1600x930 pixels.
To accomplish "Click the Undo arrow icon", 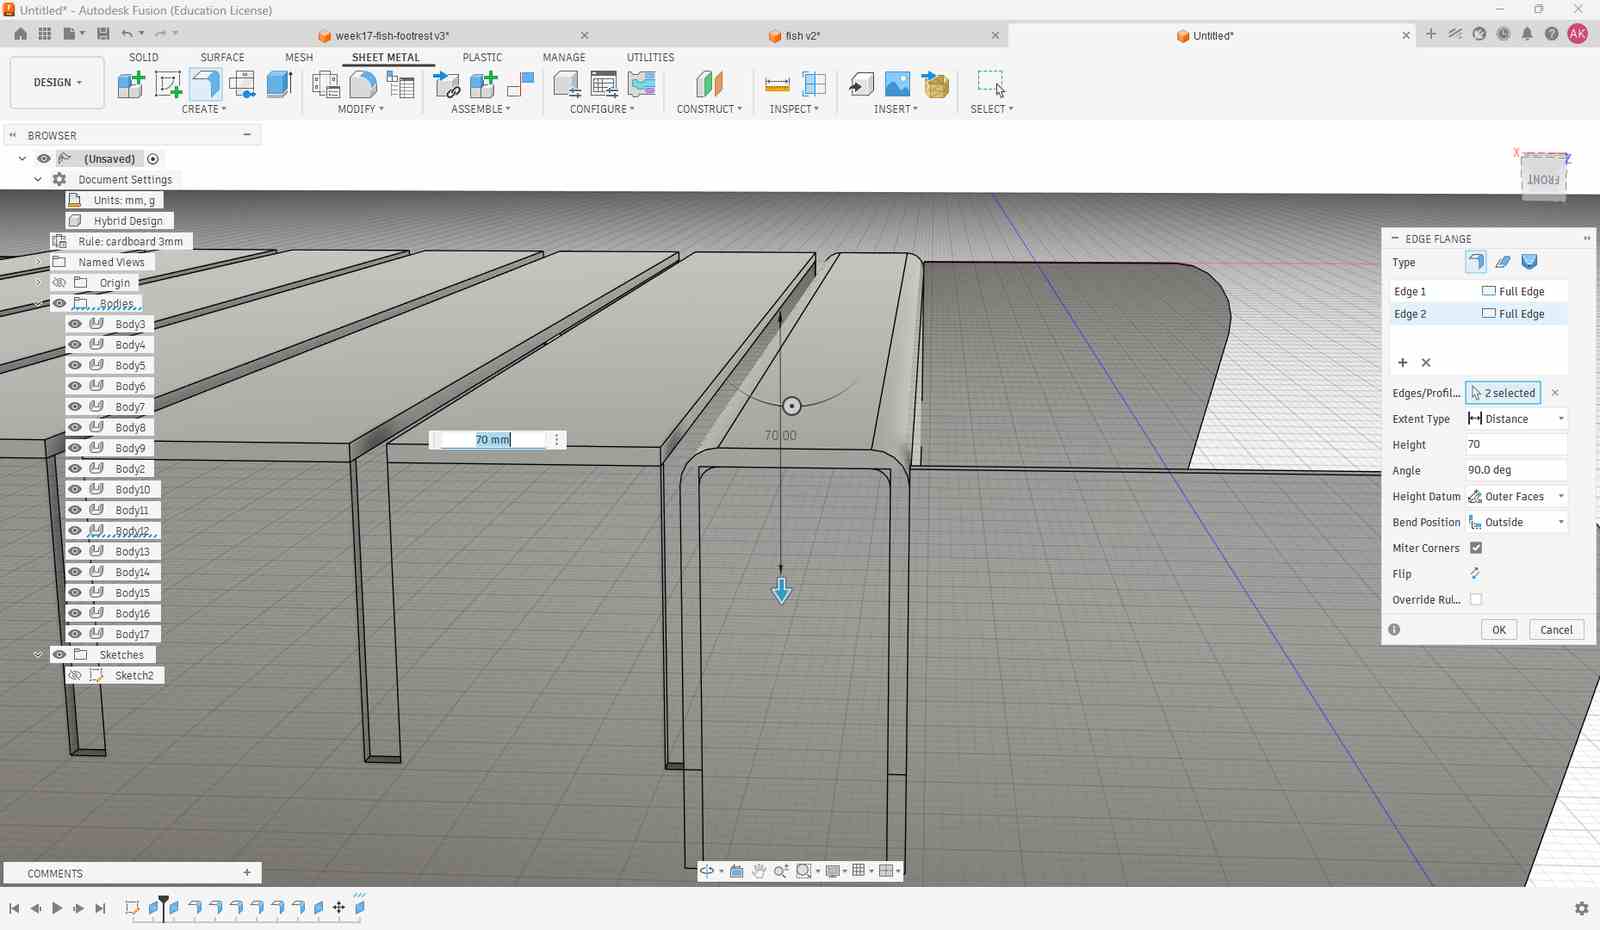I will pyautogui.click(x=127, y=34).
